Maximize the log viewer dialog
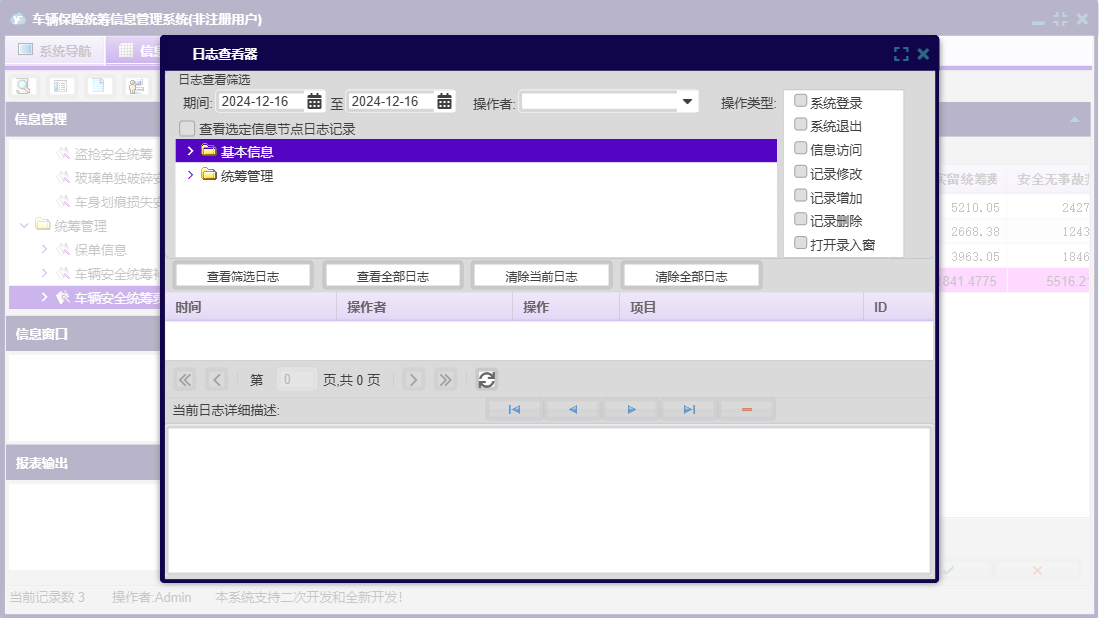The width and height of the screenshot is (1099, 618). click(901, 54)
